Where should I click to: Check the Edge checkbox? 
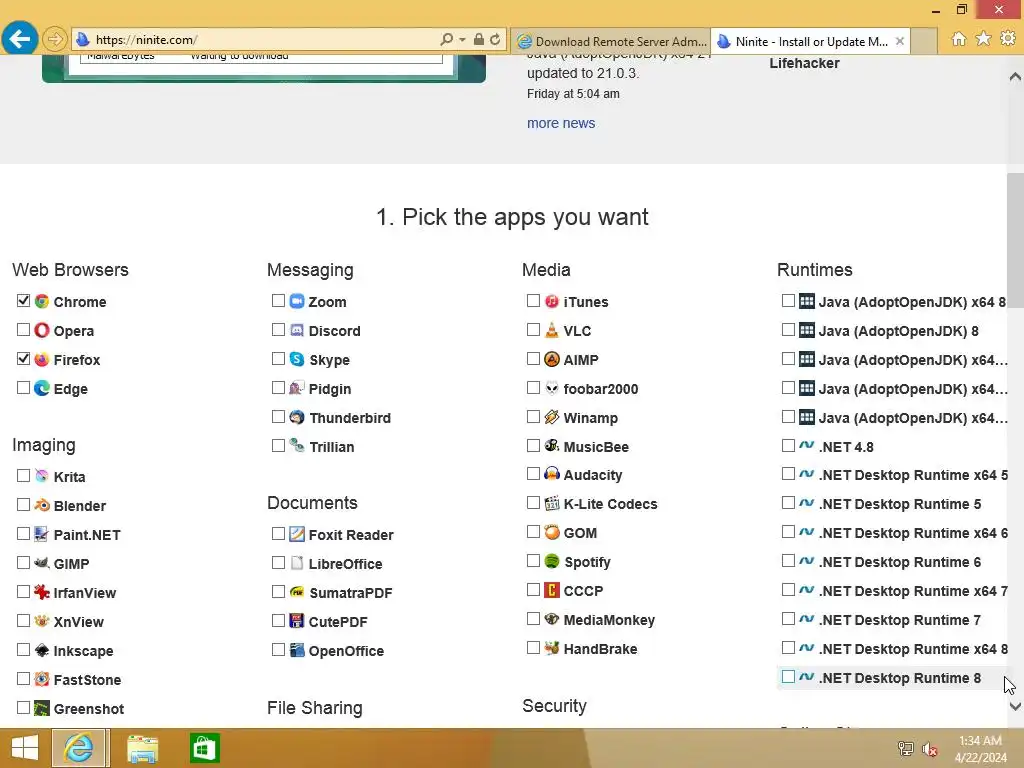point(24,387)
